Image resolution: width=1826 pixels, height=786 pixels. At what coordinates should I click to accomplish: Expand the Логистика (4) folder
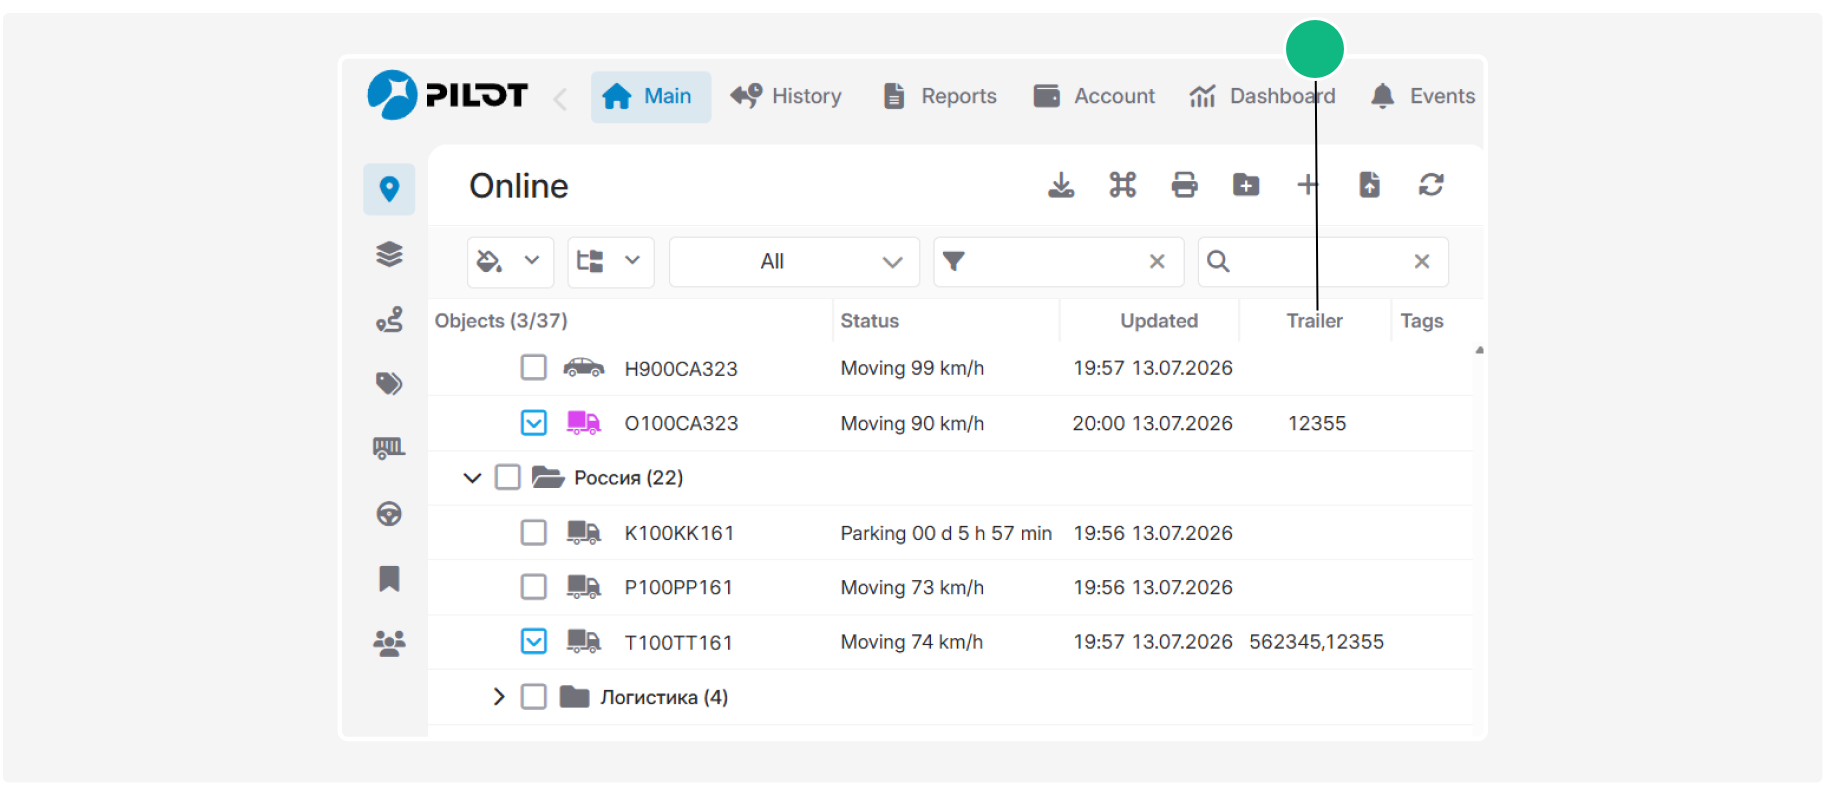[498, 697]
